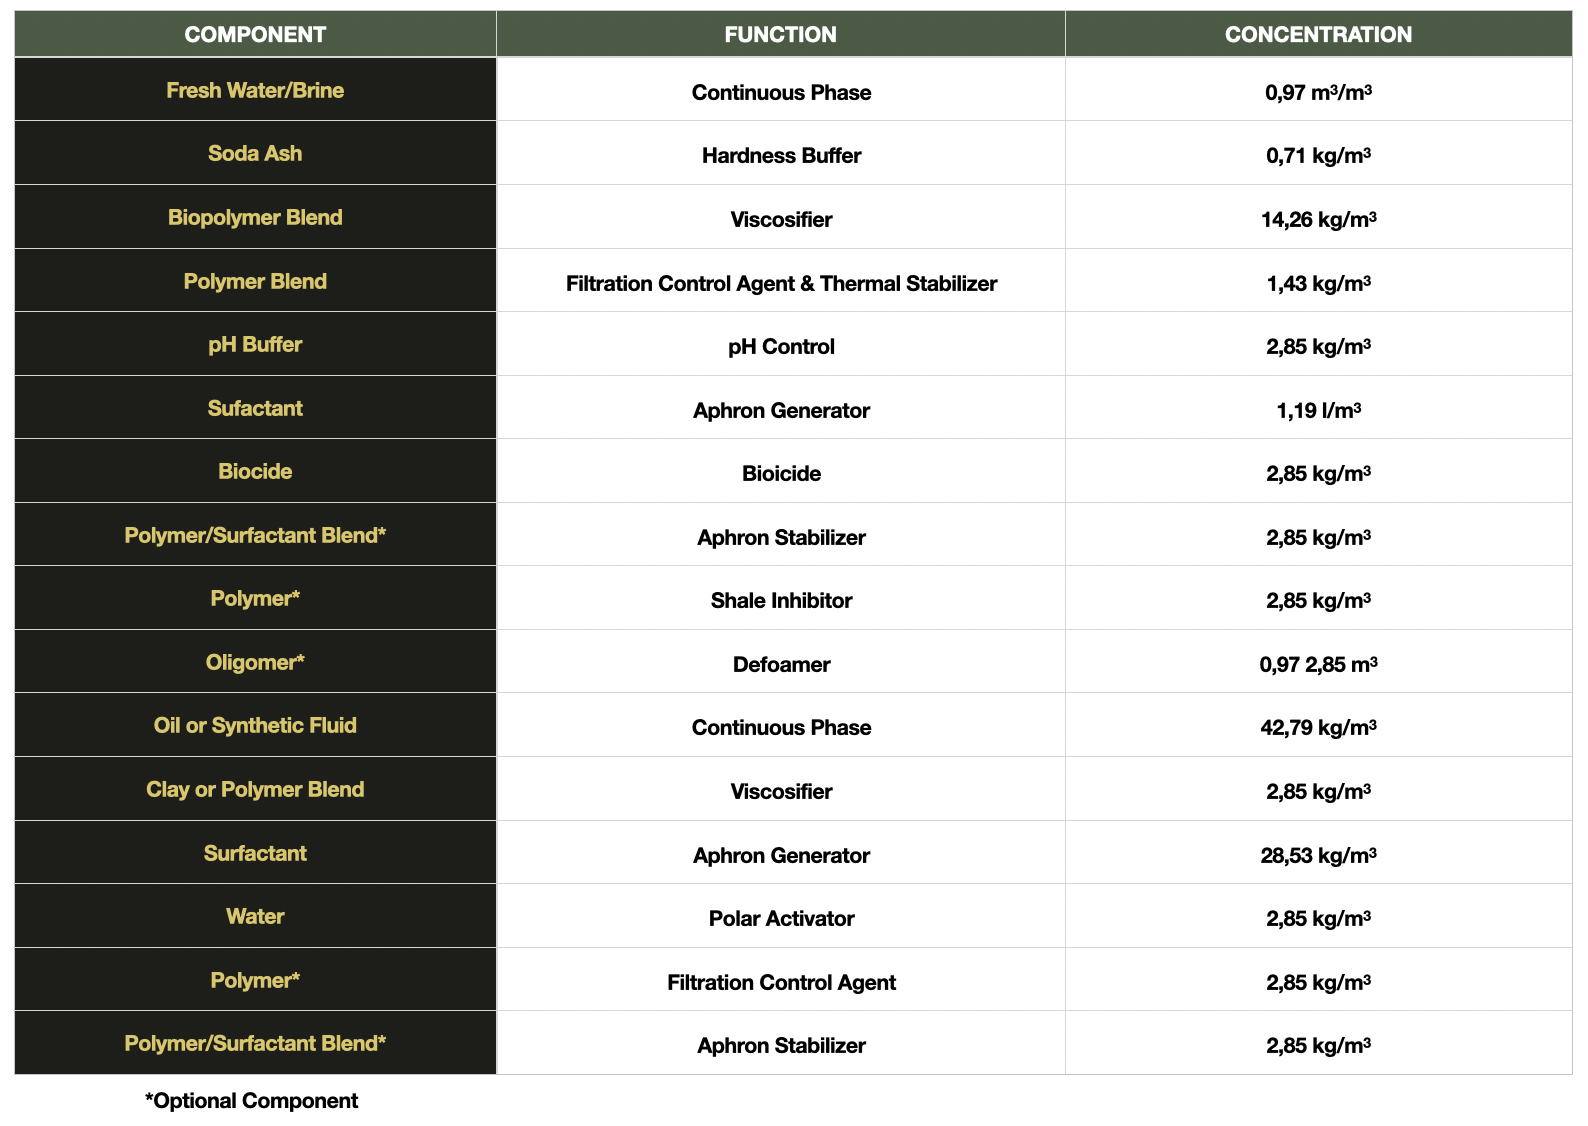Click the Filtration Control Agent & Thermal Stabilizer cell
The image size is (1588, 1126).
click(x=781, y=283)
